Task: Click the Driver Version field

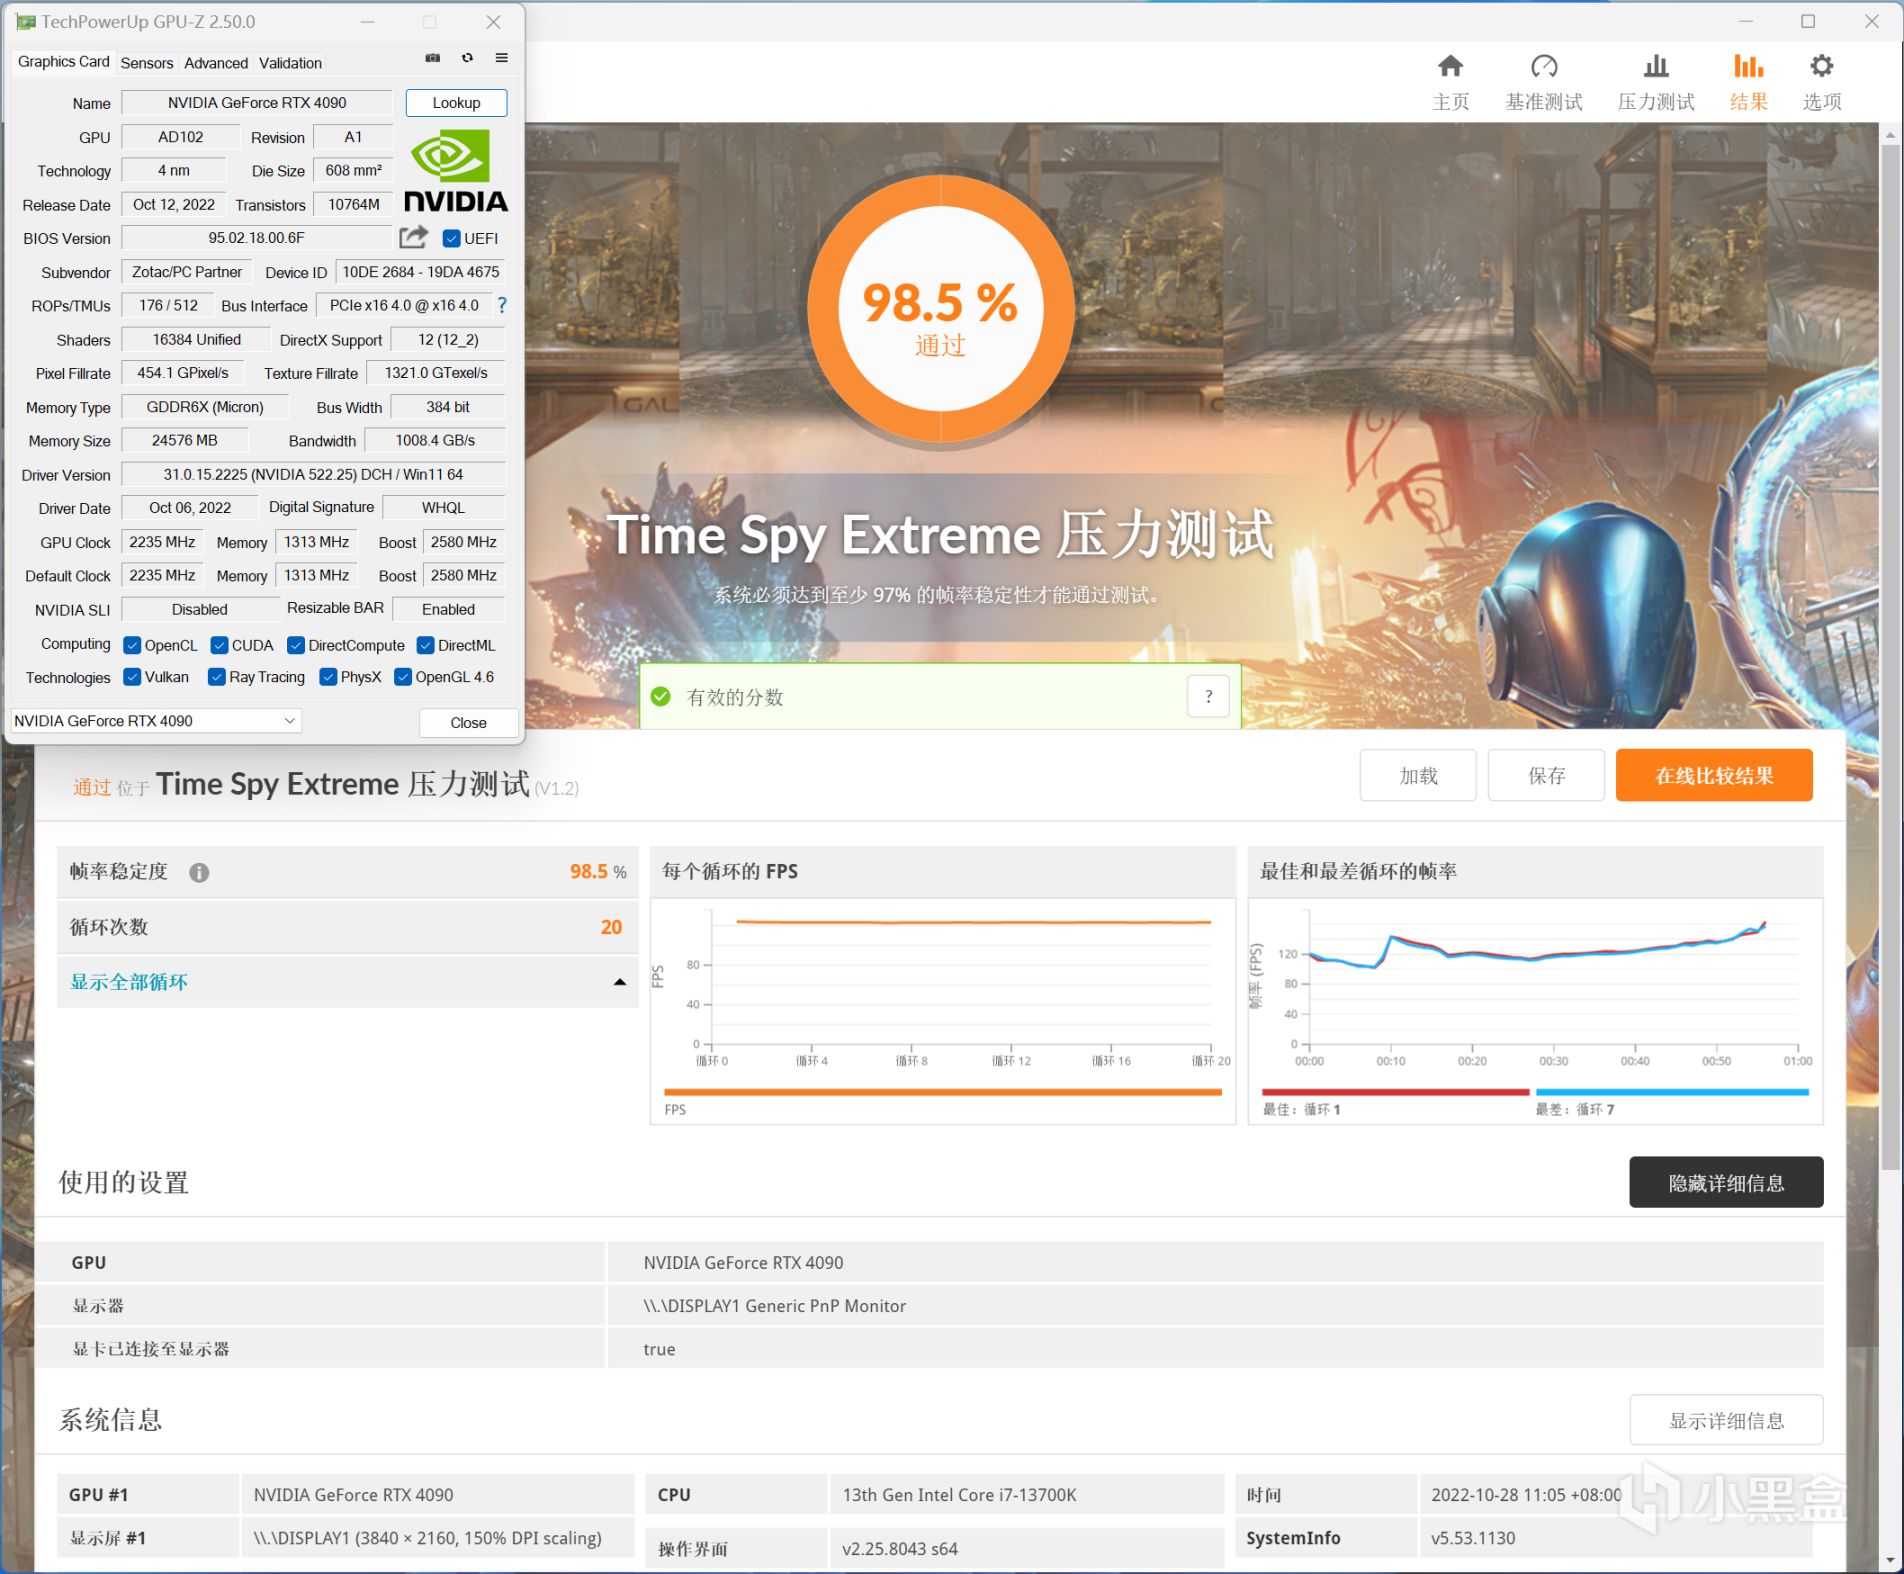Action: point(313,475)
